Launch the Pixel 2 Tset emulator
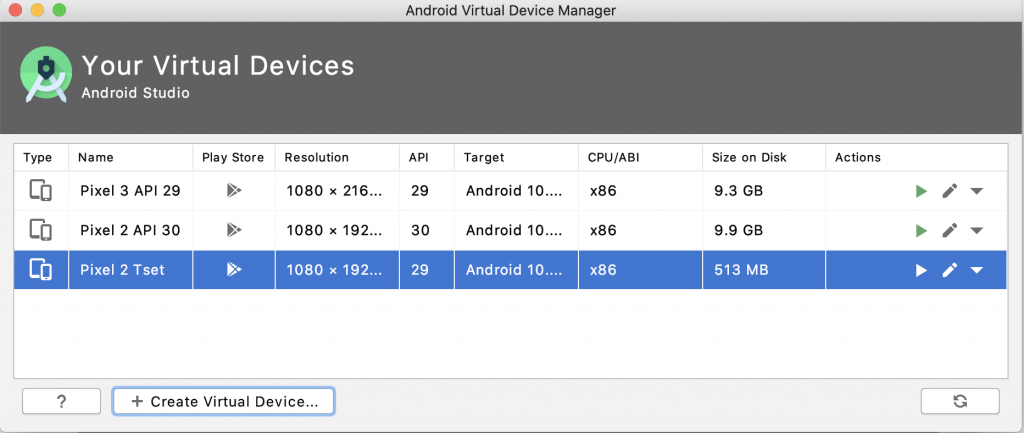This screenshot has height=433, width=1024. click(921, 270)
